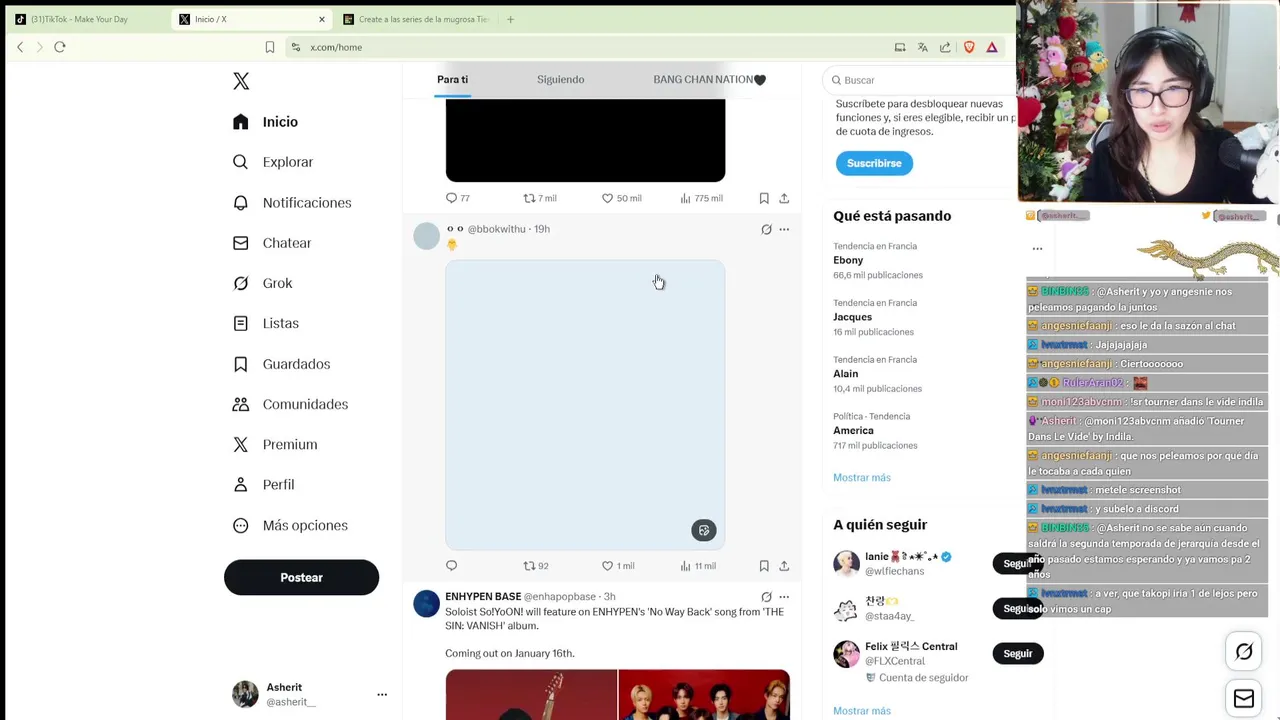
Task: Follow the @staa4ay_ account
Action: (1017, 608)
